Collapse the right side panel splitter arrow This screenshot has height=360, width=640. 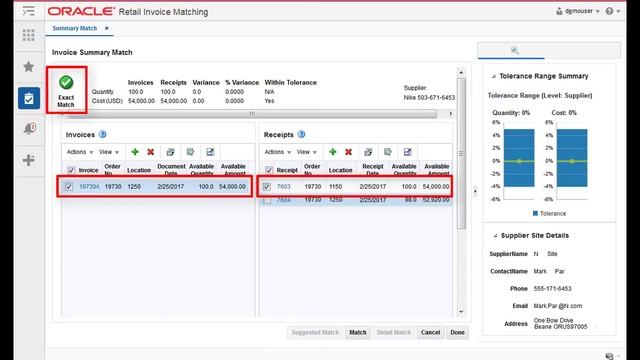point(475,191)
